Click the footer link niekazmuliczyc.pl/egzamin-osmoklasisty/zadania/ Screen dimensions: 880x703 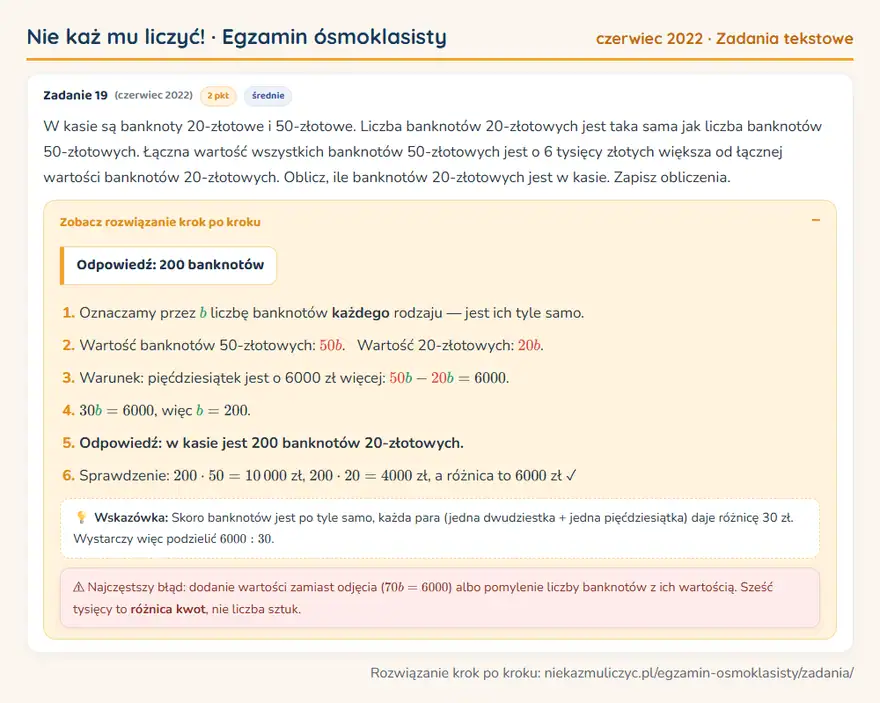tap(699, 673)
